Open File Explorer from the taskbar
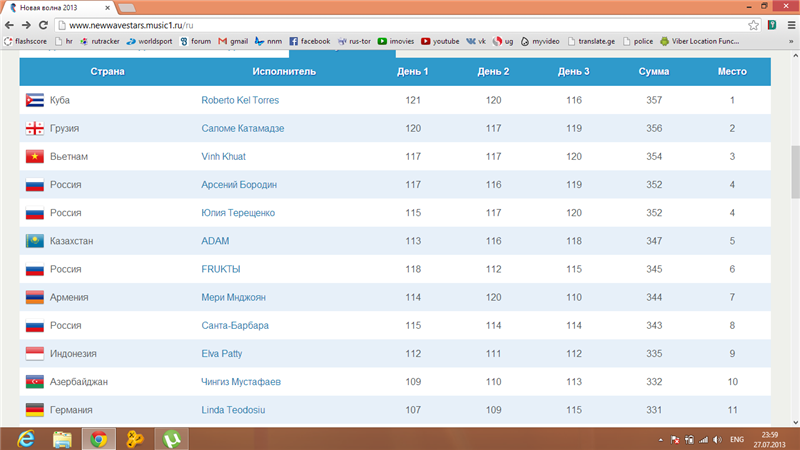The height and width of the screenshot is (450, 800). (62, 439)
